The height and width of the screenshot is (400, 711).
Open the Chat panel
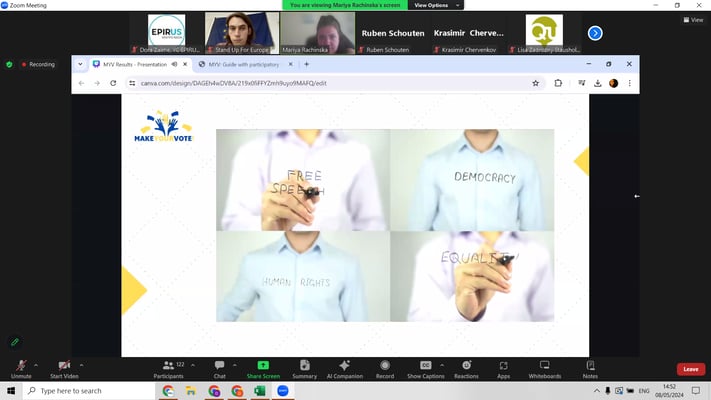[219, 369]
